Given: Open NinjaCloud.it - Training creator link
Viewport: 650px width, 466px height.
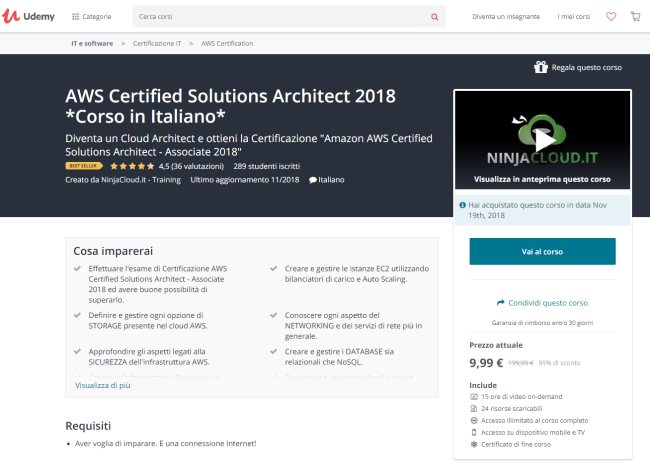Looking at the screenshot, I should (x=141, y=180).
